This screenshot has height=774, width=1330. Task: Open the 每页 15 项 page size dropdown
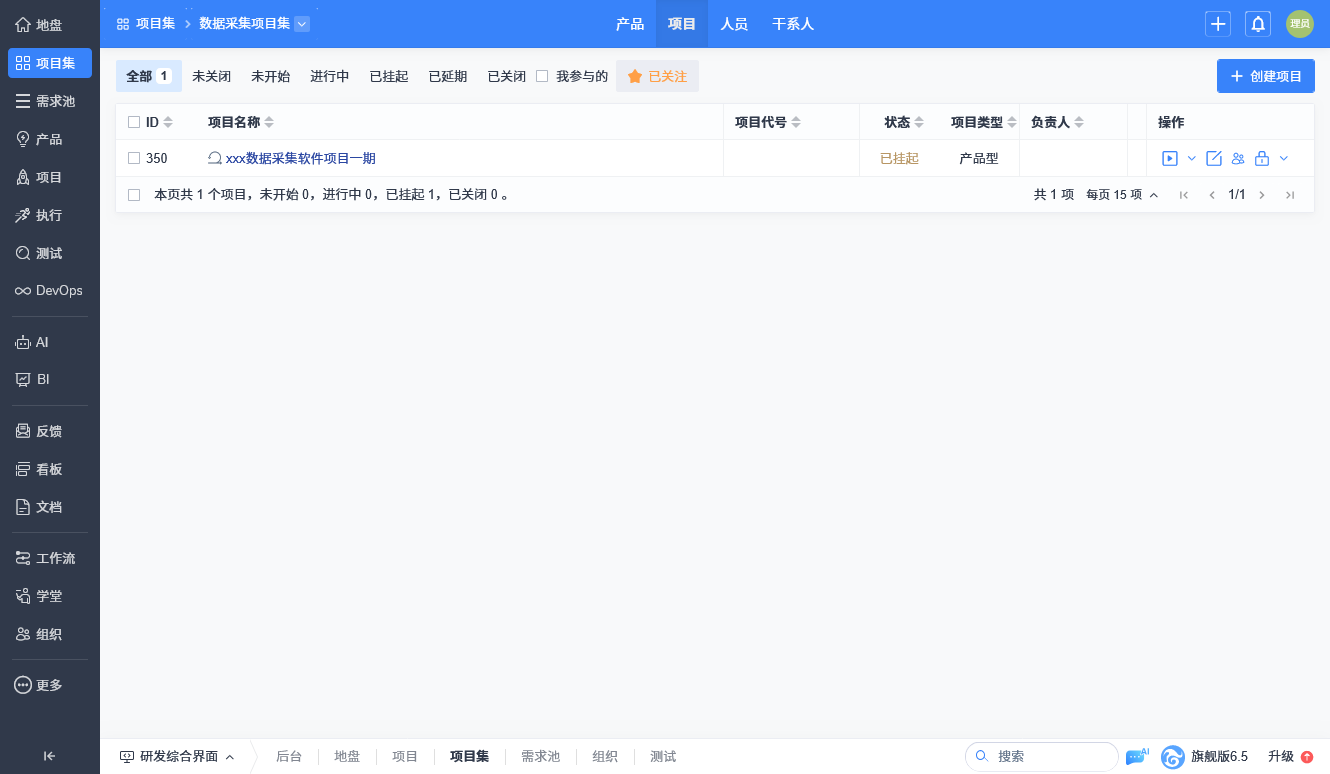point(1123,195)
